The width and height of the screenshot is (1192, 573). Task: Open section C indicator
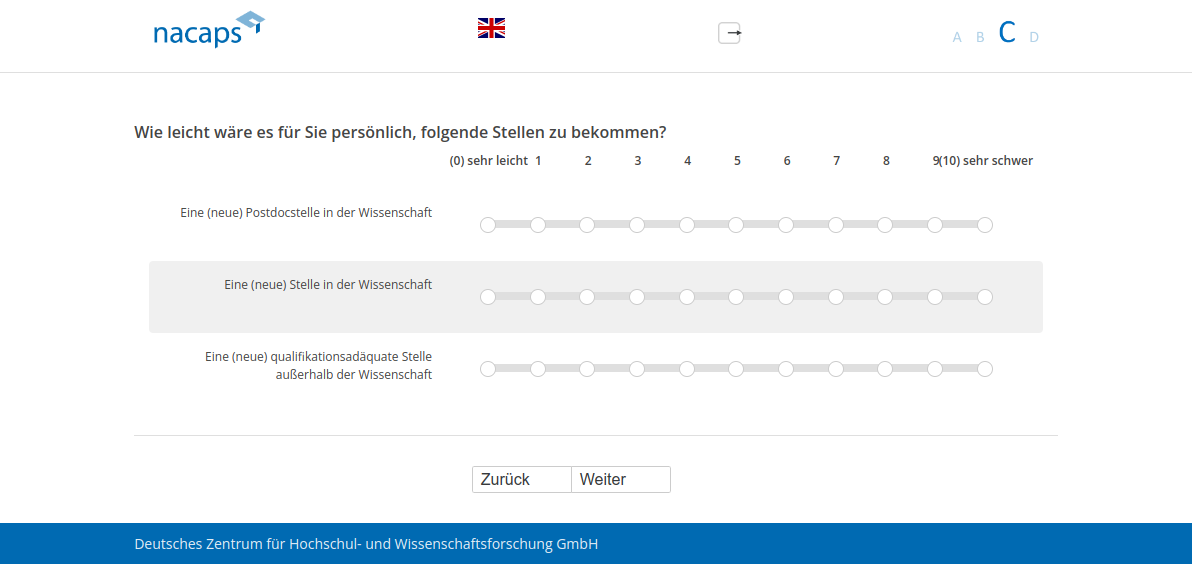pos(1007,33)
